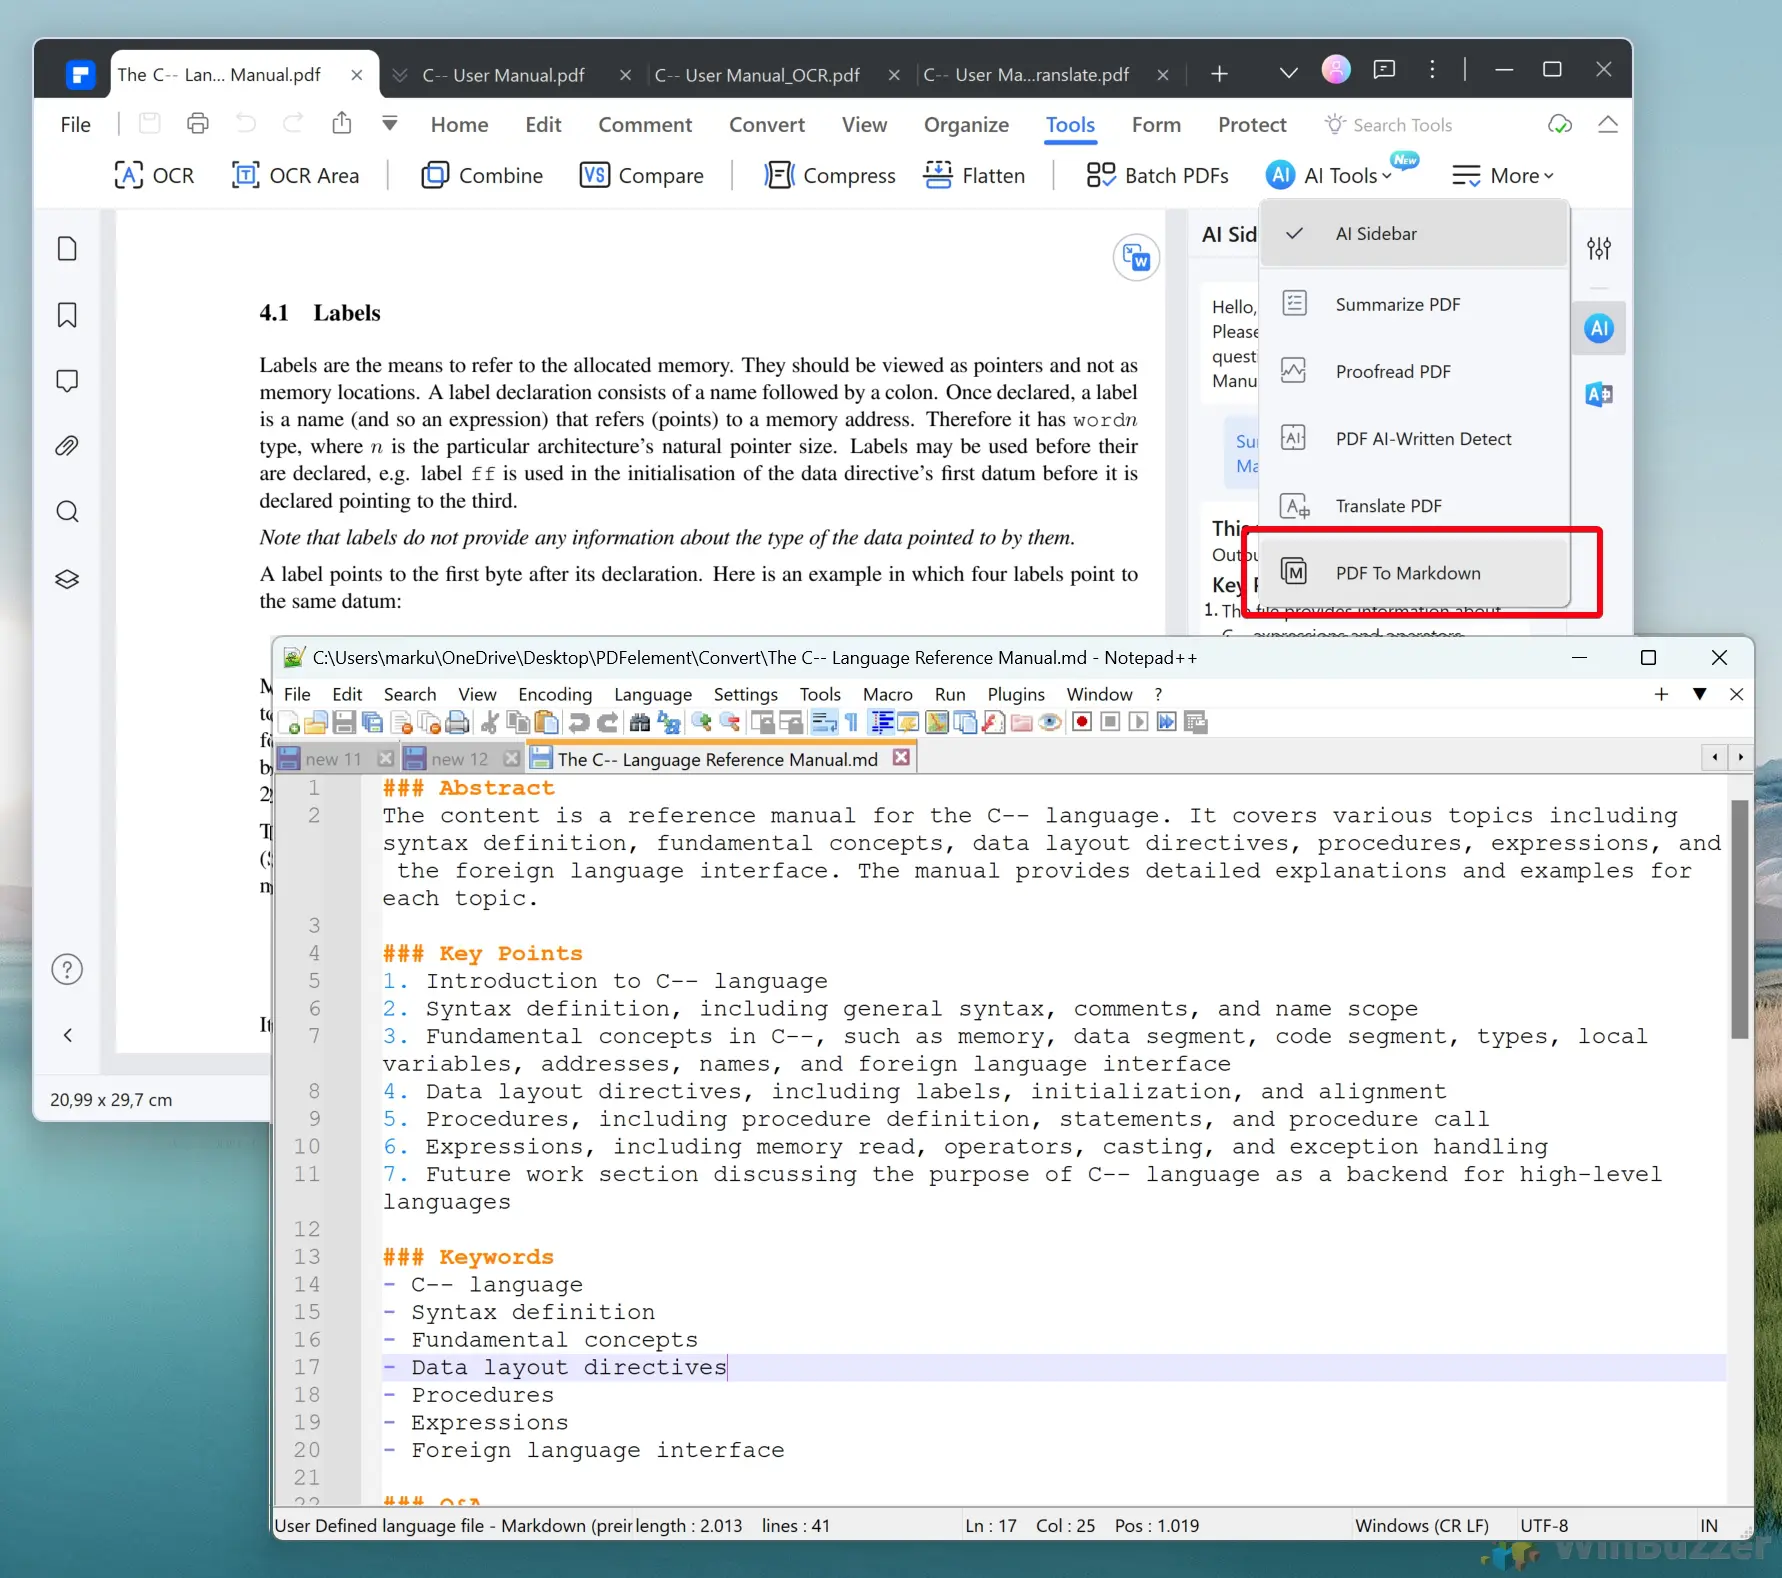Screen dimensions: 1782x1578
Task: Click the translate icon in right sidebar
Action: point(1598,394)
